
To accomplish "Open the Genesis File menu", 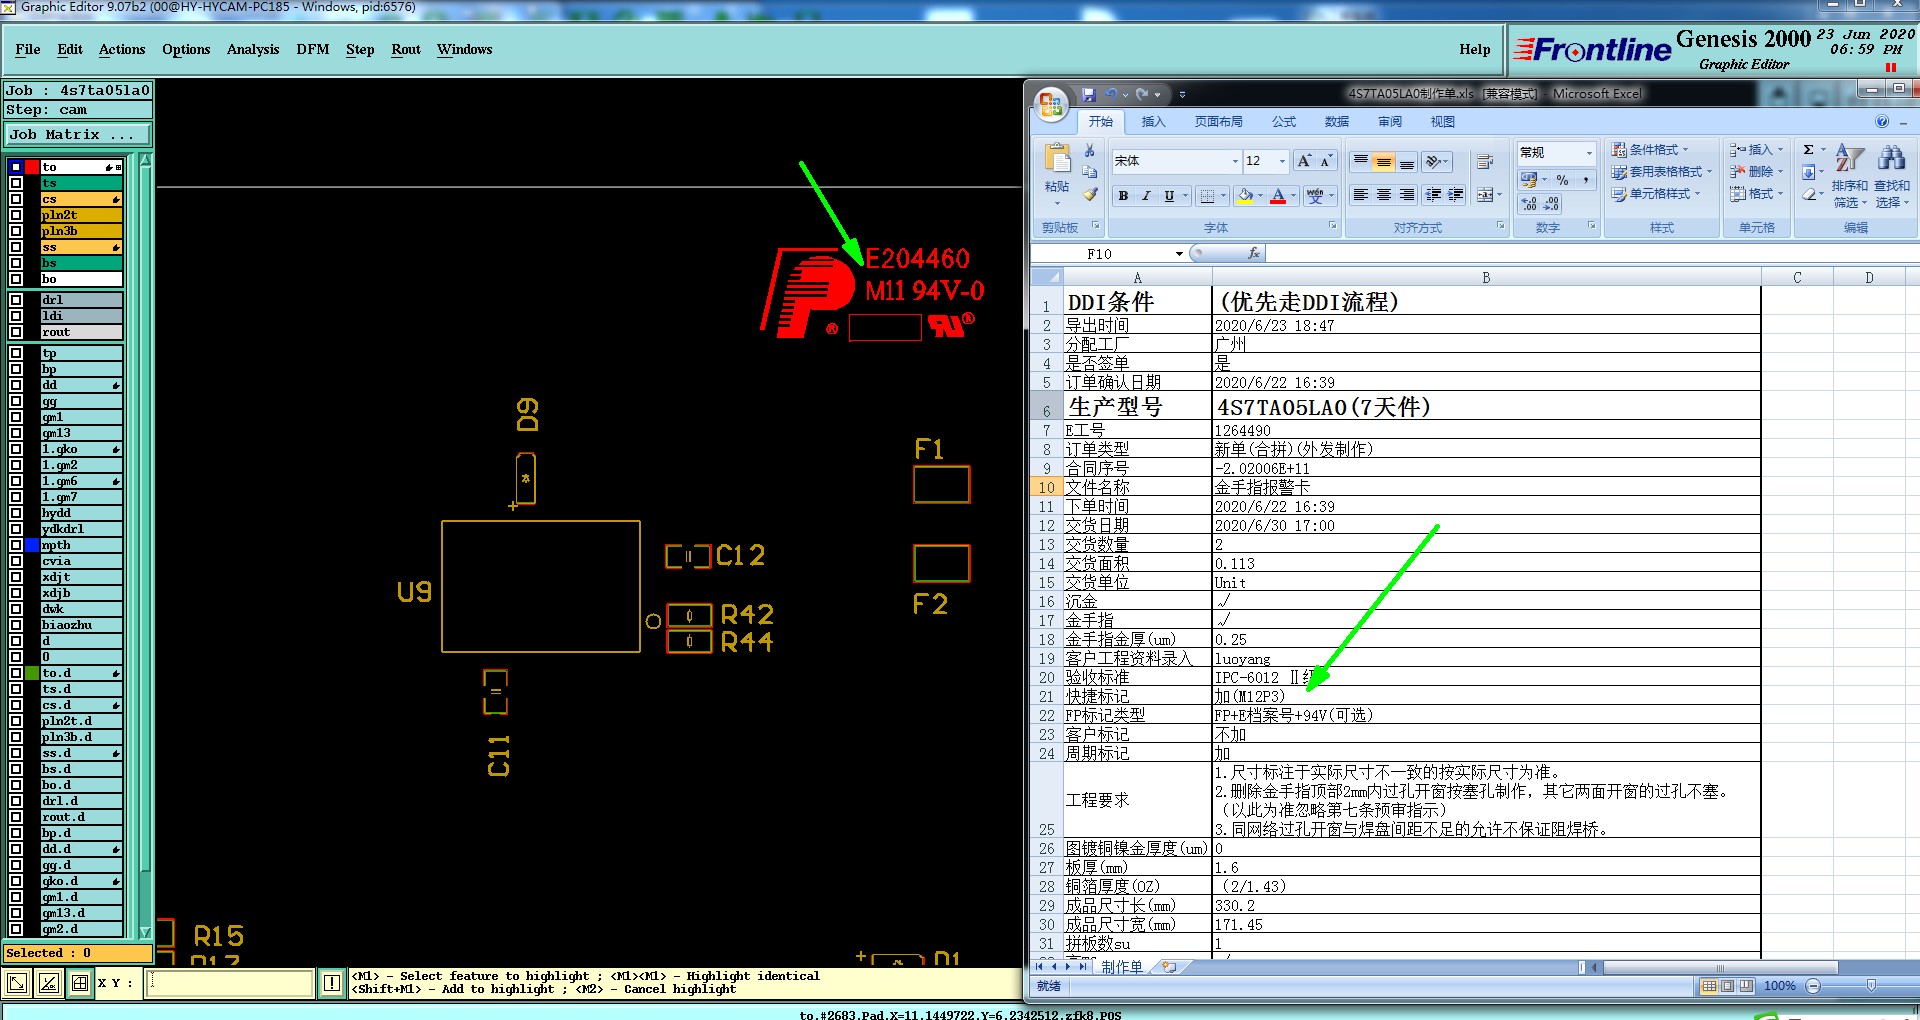I will click(x=28, y=50).
